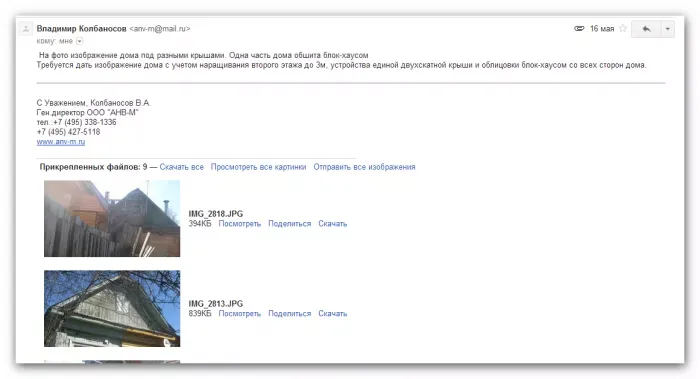The width and height of the screenshot is (700, 379).
Task: Click Поделиться for IMG_2818.JPG
Action: click(x=289, y=224)
